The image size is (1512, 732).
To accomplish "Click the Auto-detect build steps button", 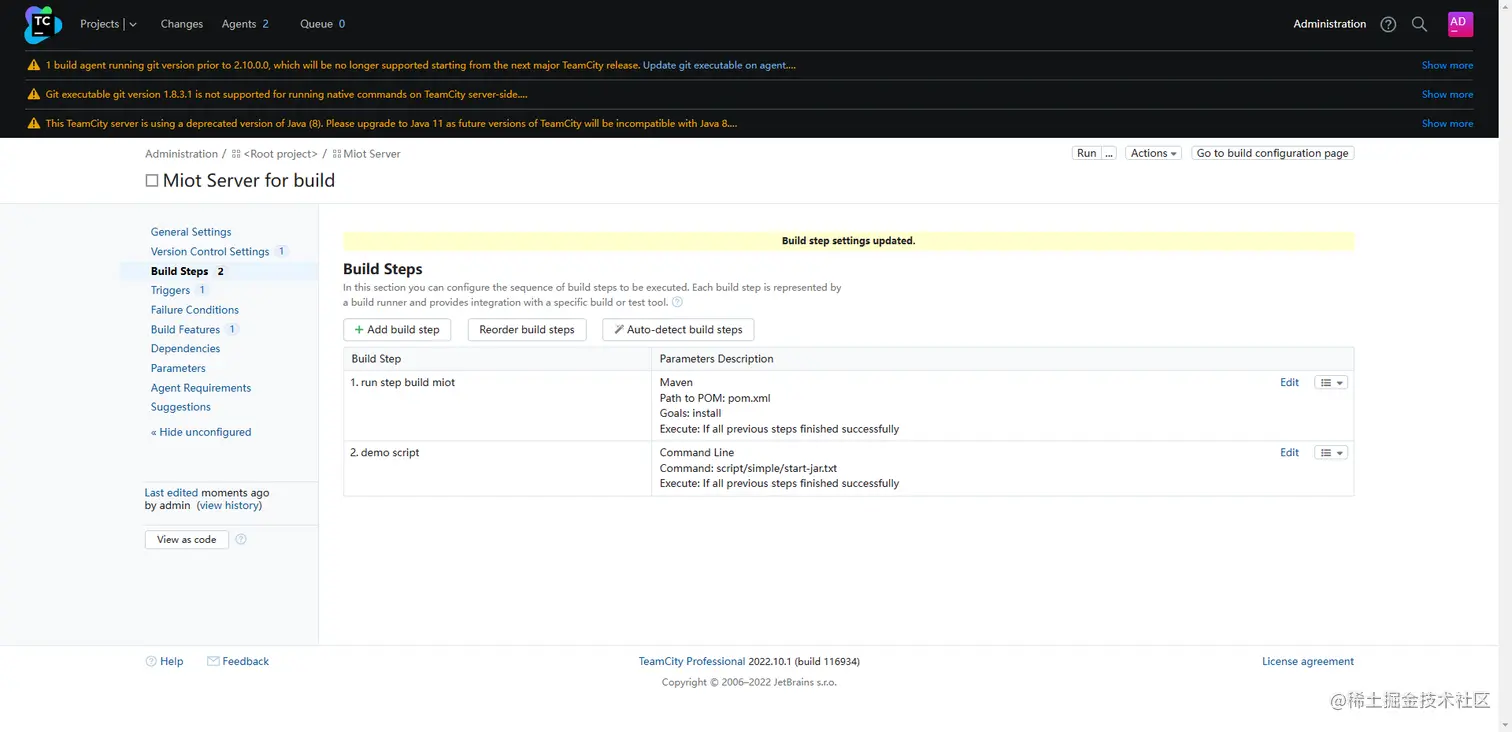I will 678,330.
